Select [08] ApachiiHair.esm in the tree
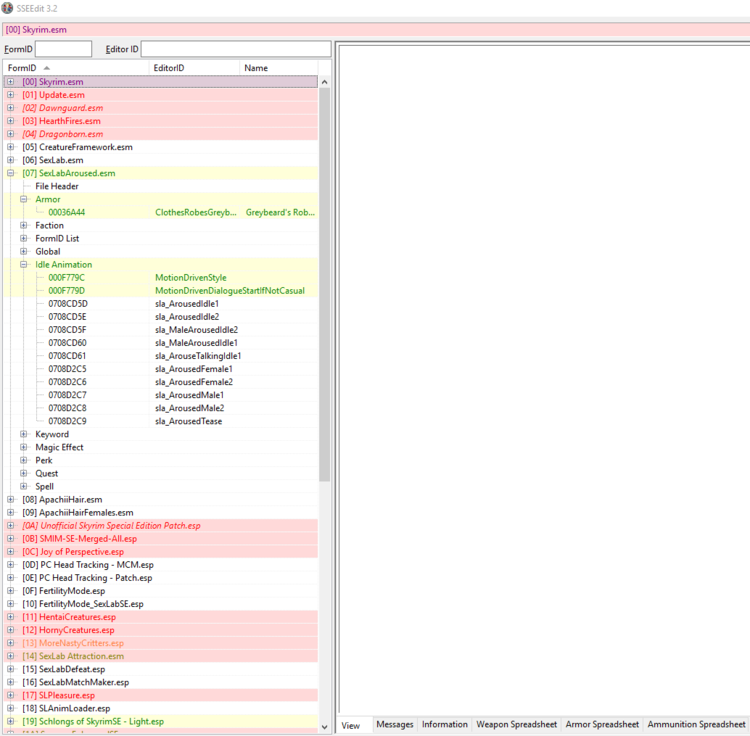This screenshot has height=736, width=750. tap(161, 500)
